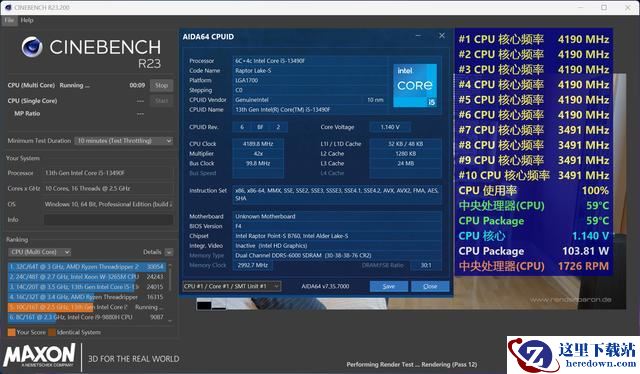Open the Help menu
This screenshot has height=374, width=640.
(x=27, y=20)
